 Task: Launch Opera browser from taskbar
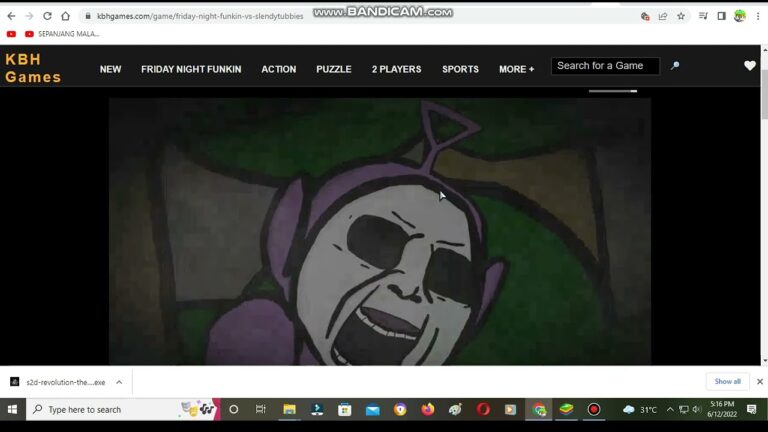[483, 409]
